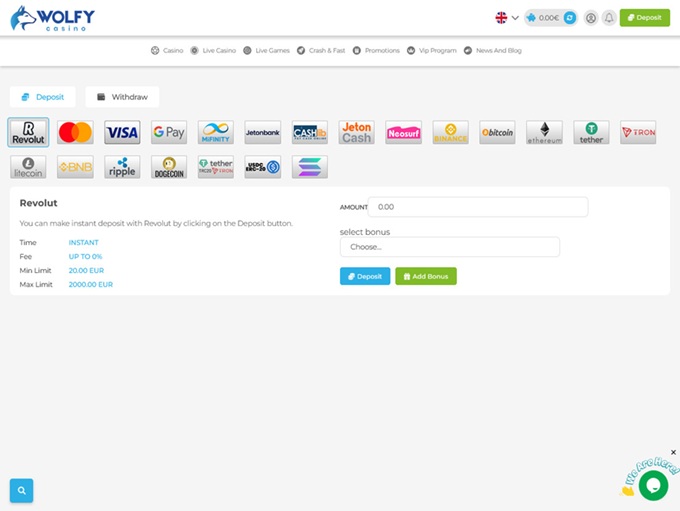680x511 pixels.
Task: Choose Google Pay as deposit method
Action: 169,132
